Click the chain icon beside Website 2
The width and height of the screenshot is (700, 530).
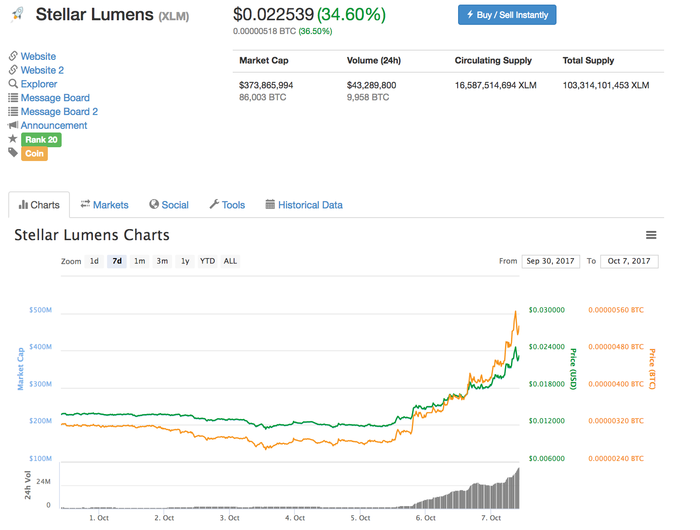tap(13, 70)
